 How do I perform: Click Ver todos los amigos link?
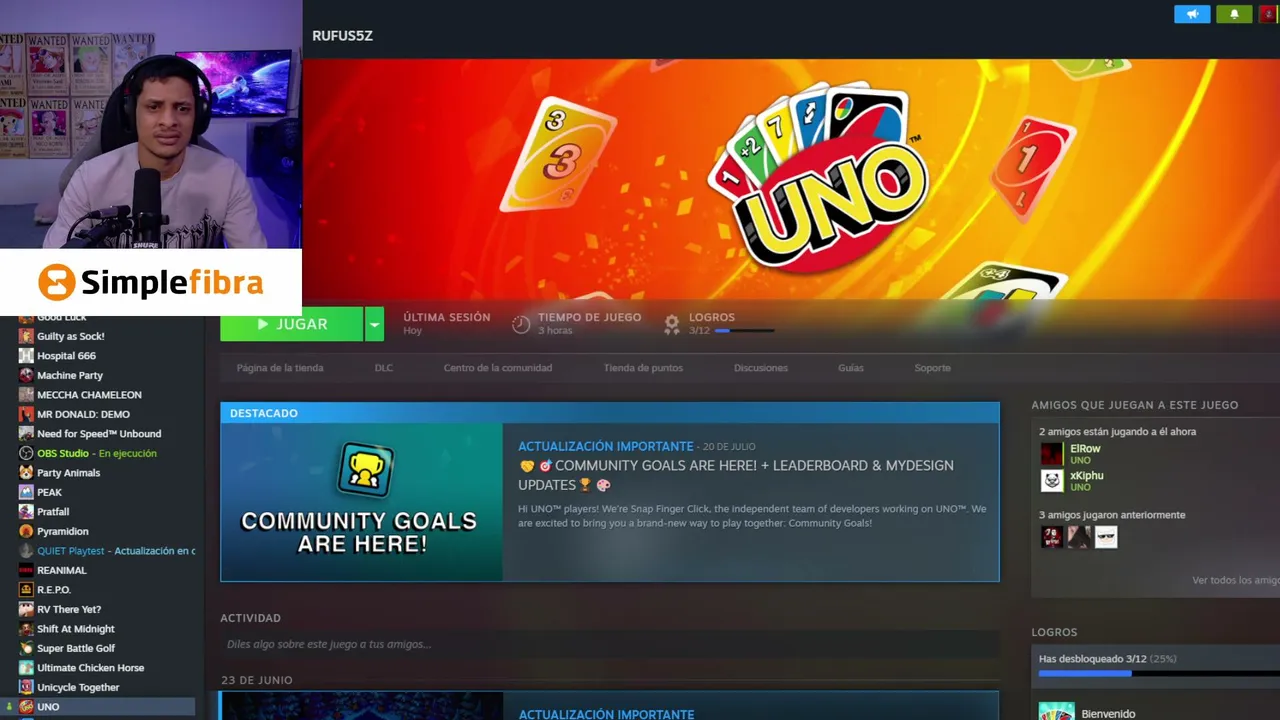(1236, 580)
